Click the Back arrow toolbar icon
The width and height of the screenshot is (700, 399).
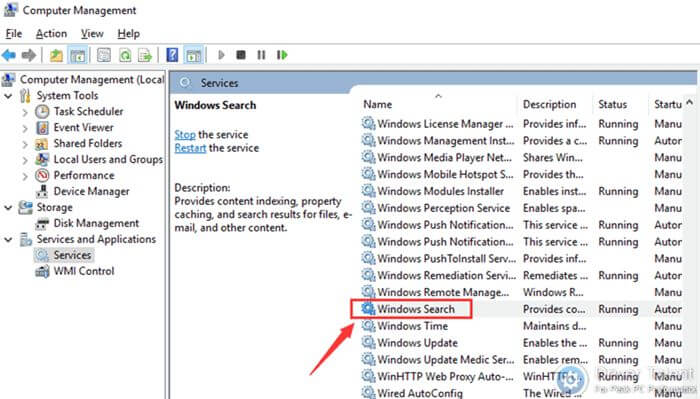9,55
